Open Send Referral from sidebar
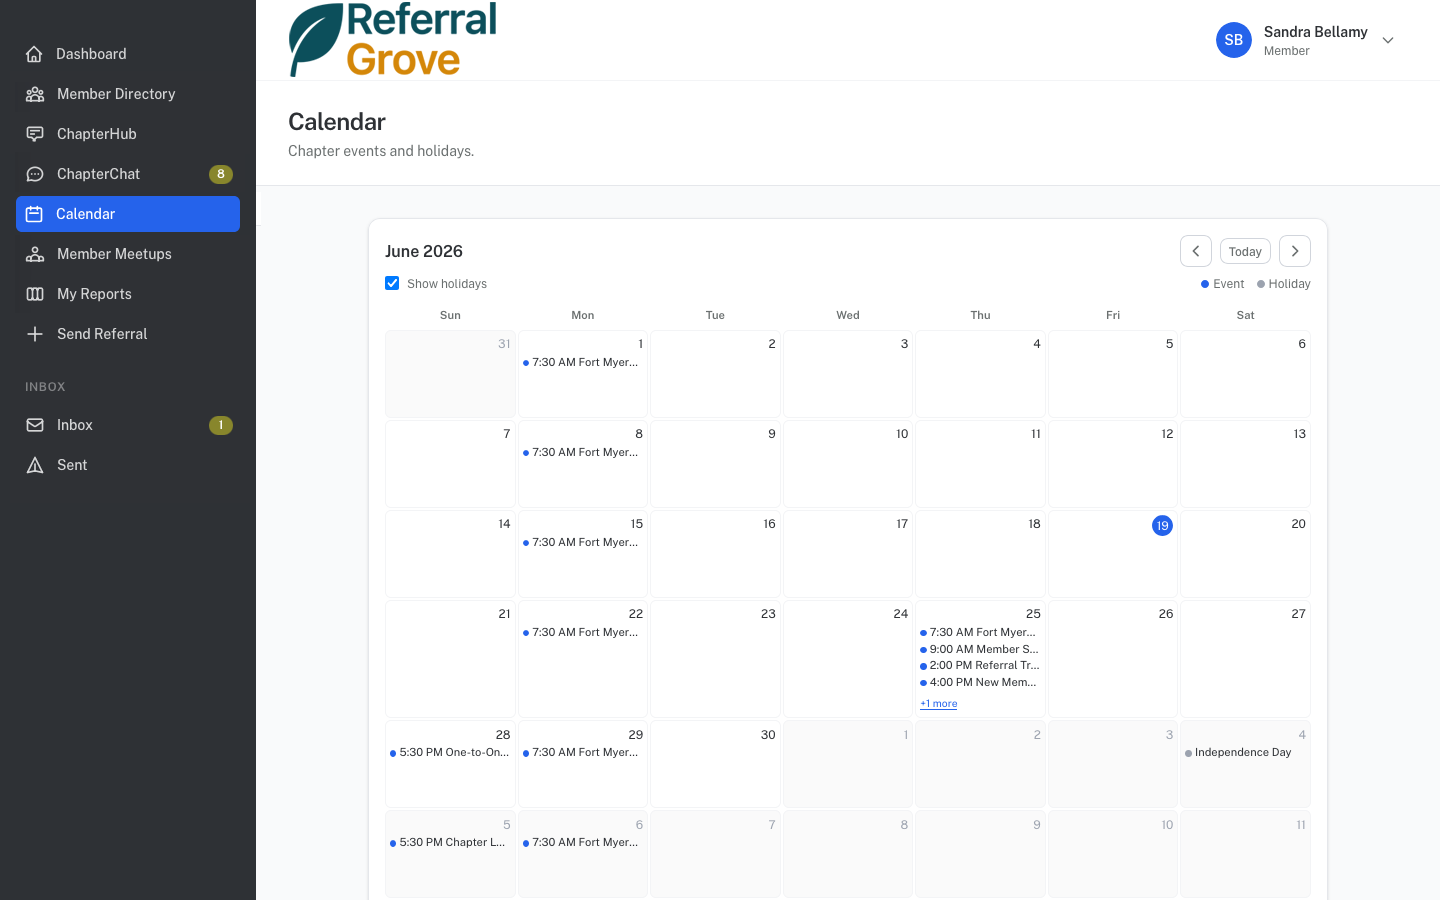The image size is (1440, 900). pos(128,334)
